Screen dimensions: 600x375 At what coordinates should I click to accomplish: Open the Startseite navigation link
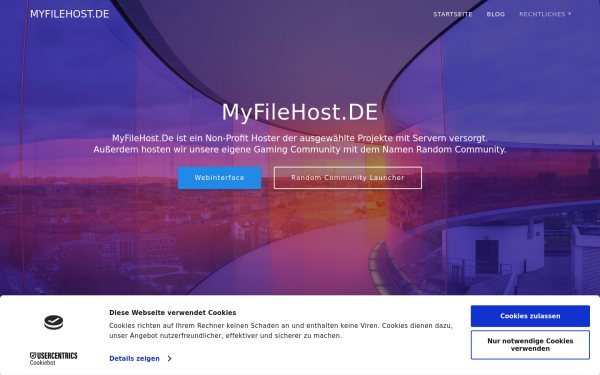pyautogui.click(x=453, y=14)
